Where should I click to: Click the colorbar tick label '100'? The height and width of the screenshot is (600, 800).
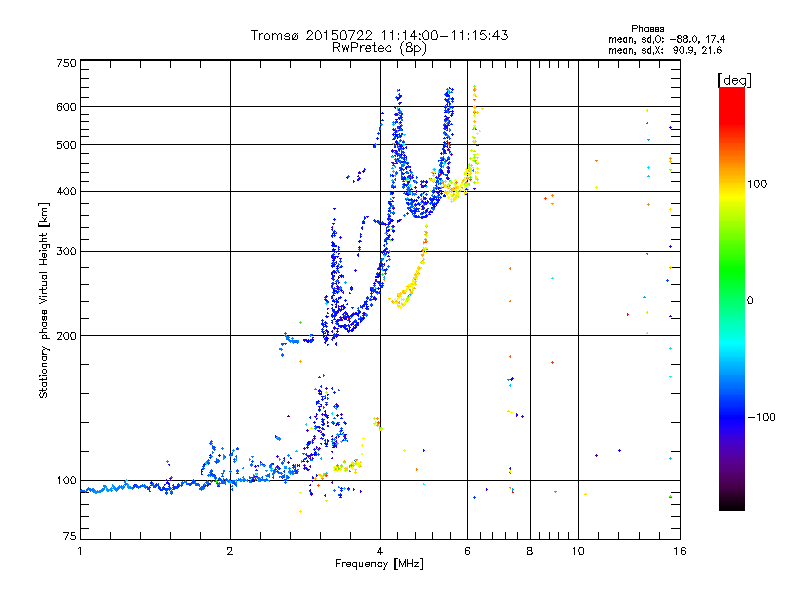click(x=757, y=184)
